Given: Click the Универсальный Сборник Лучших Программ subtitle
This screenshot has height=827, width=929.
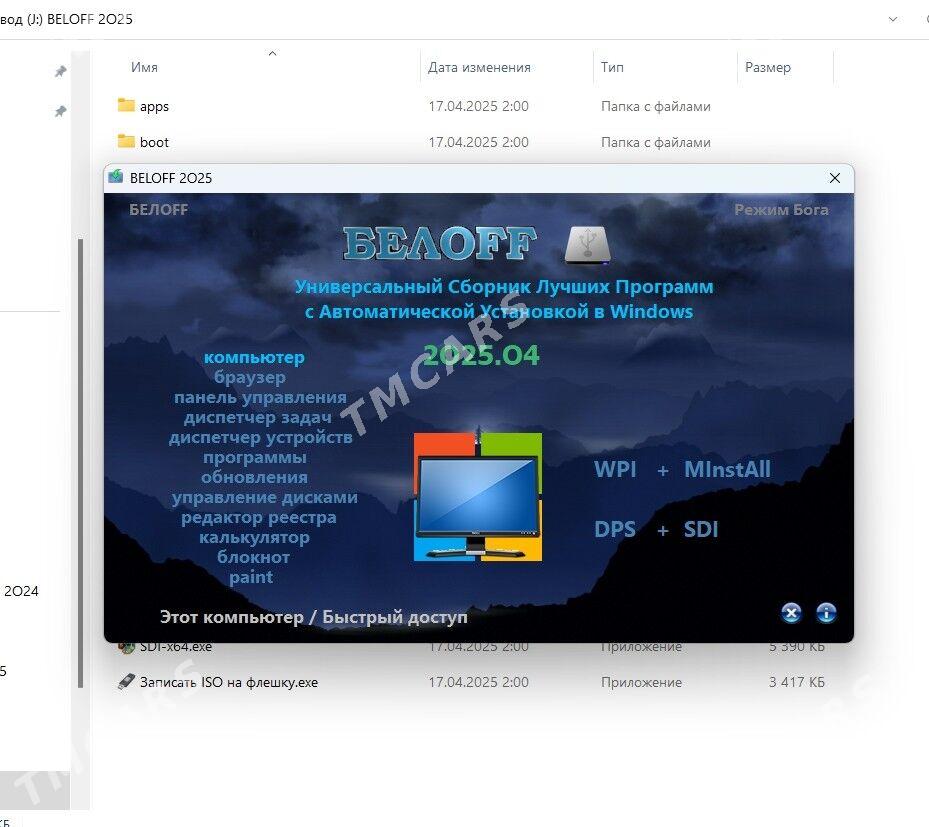Looking at the screenshot, I should pos(504,287).
